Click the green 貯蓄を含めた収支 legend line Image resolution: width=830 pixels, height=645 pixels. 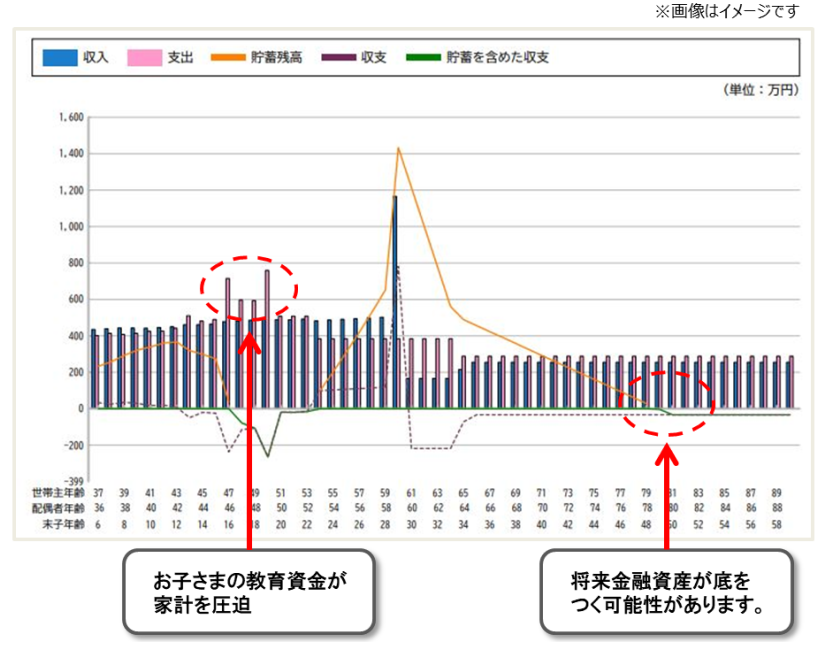(x=423, y=58)
